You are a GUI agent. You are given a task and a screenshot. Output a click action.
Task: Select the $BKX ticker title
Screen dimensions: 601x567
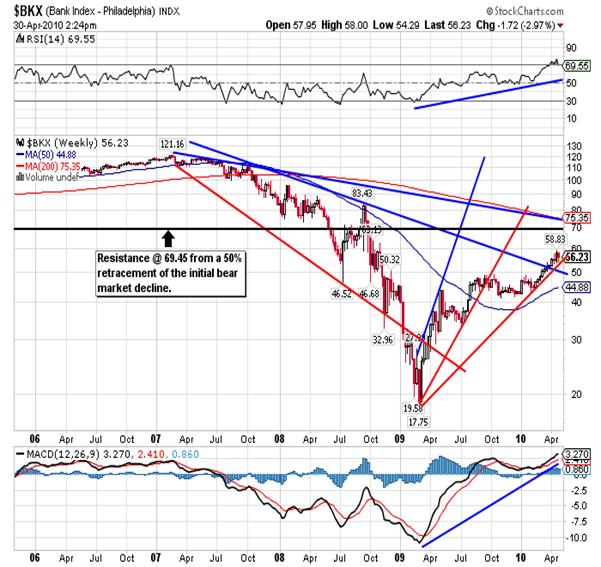tap(28, 11)
